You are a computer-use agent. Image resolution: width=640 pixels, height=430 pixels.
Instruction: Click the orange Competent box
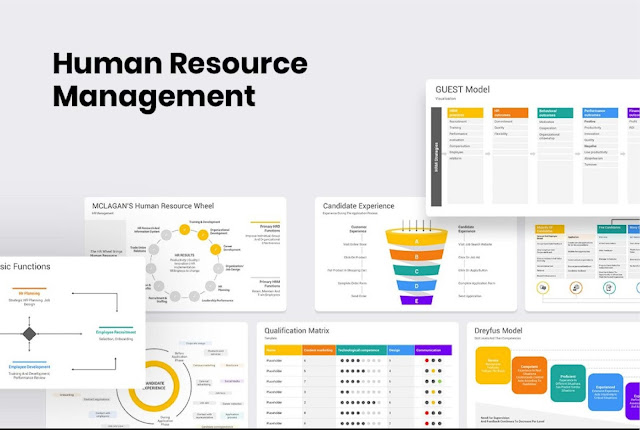[529, 375]
